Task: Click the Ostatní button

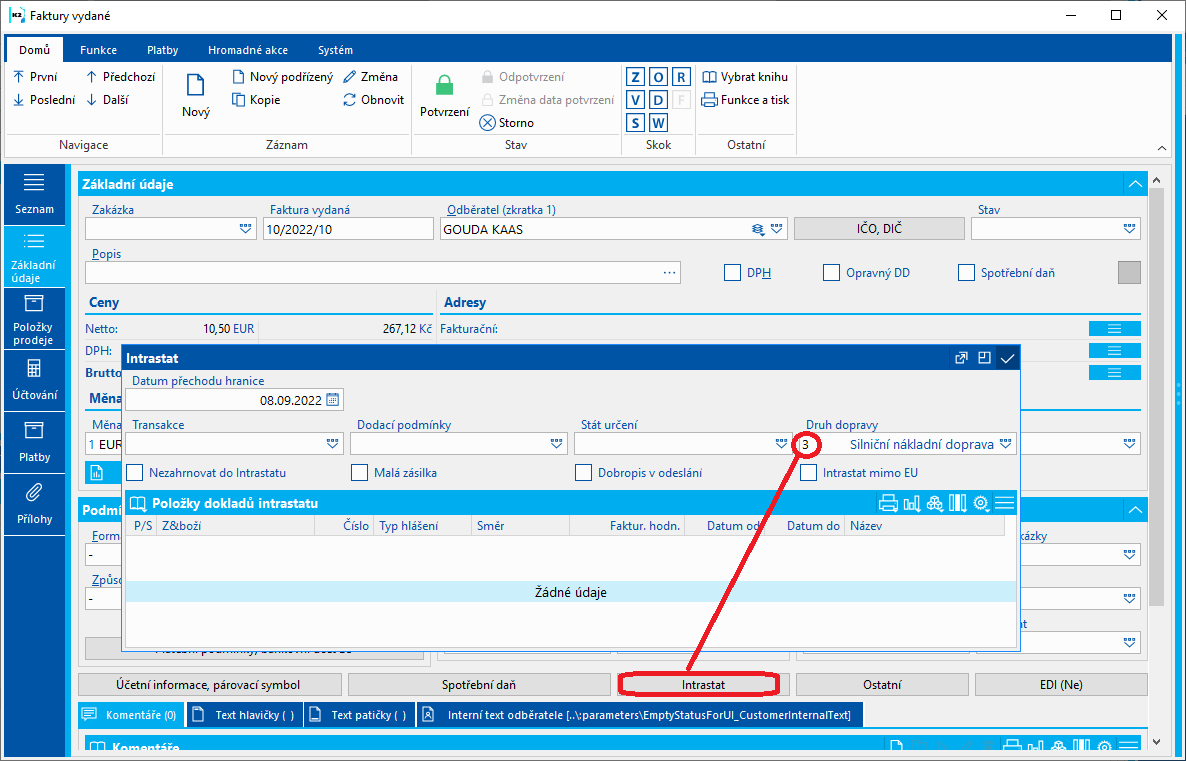Action: click(882, 685)
